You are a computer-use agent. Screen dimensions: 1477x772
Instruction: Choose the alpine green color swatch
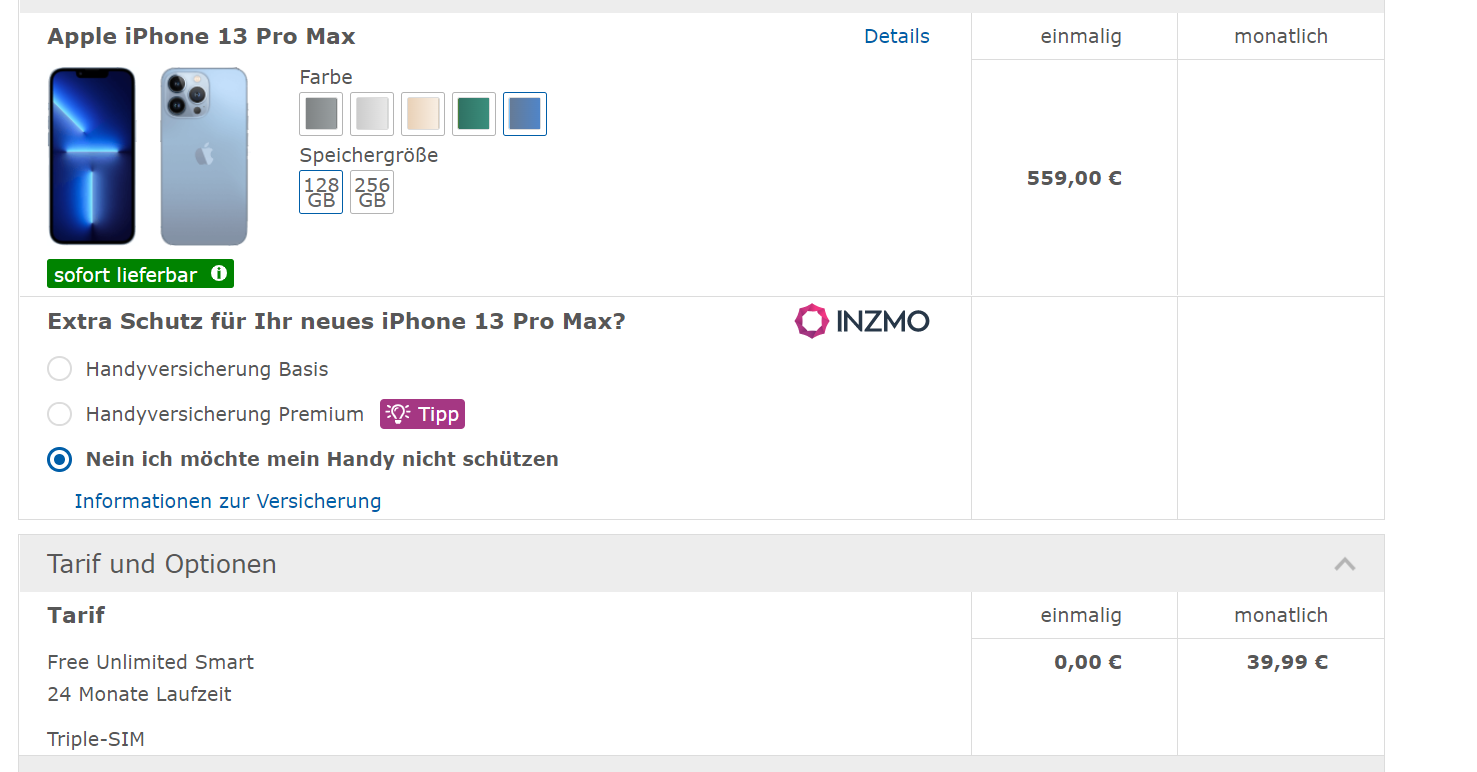click(474, 114)
